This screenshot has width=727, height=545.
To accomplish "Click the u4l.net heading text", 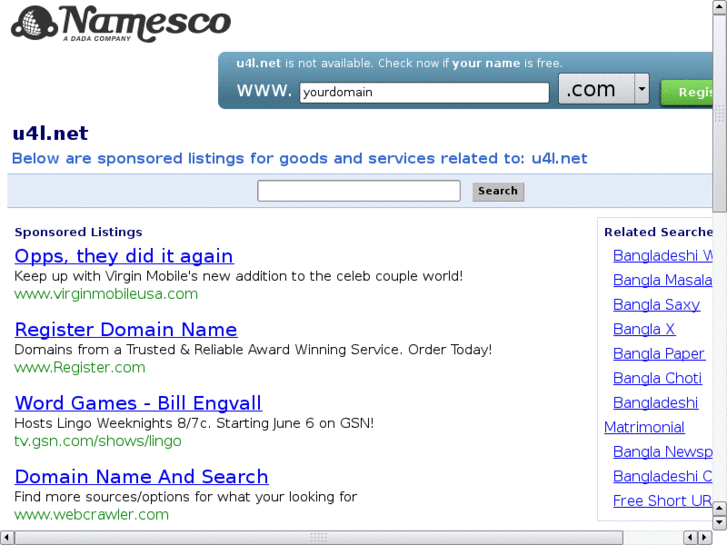I will 50,134.
